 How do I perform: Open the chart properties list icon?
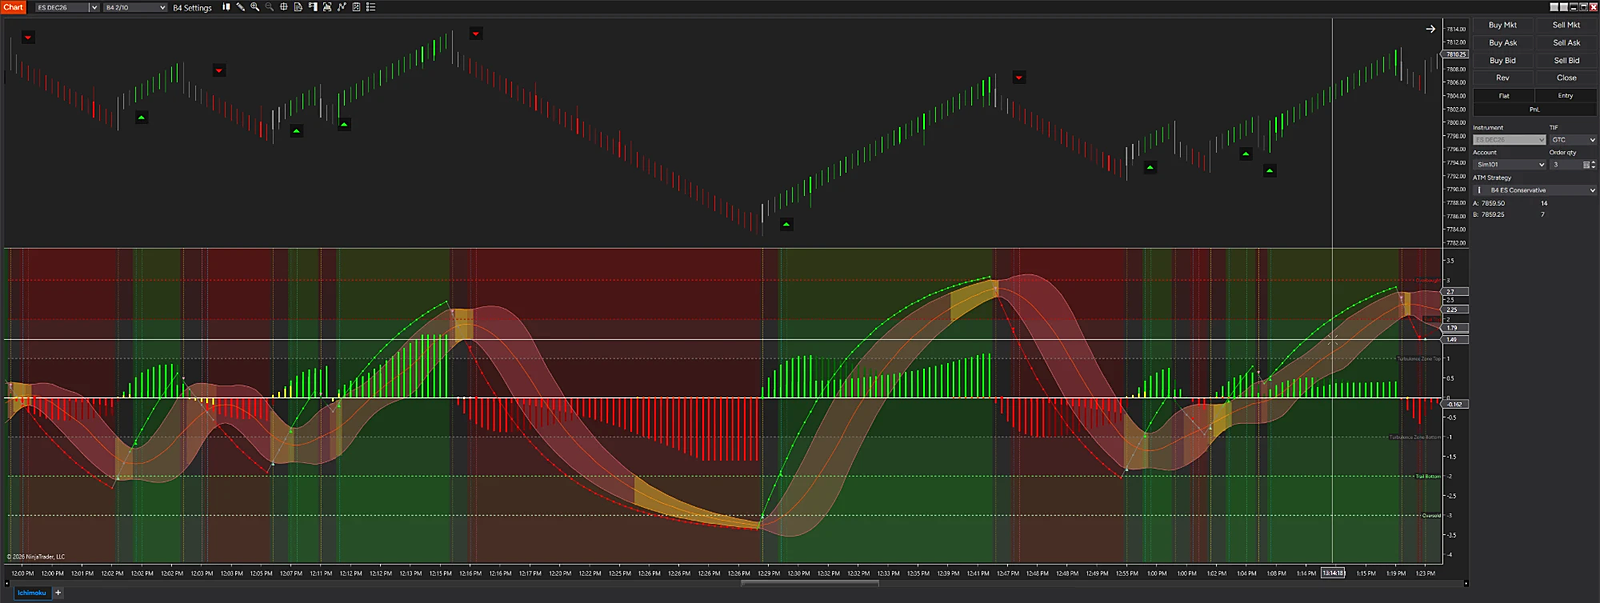click(370, 7)
